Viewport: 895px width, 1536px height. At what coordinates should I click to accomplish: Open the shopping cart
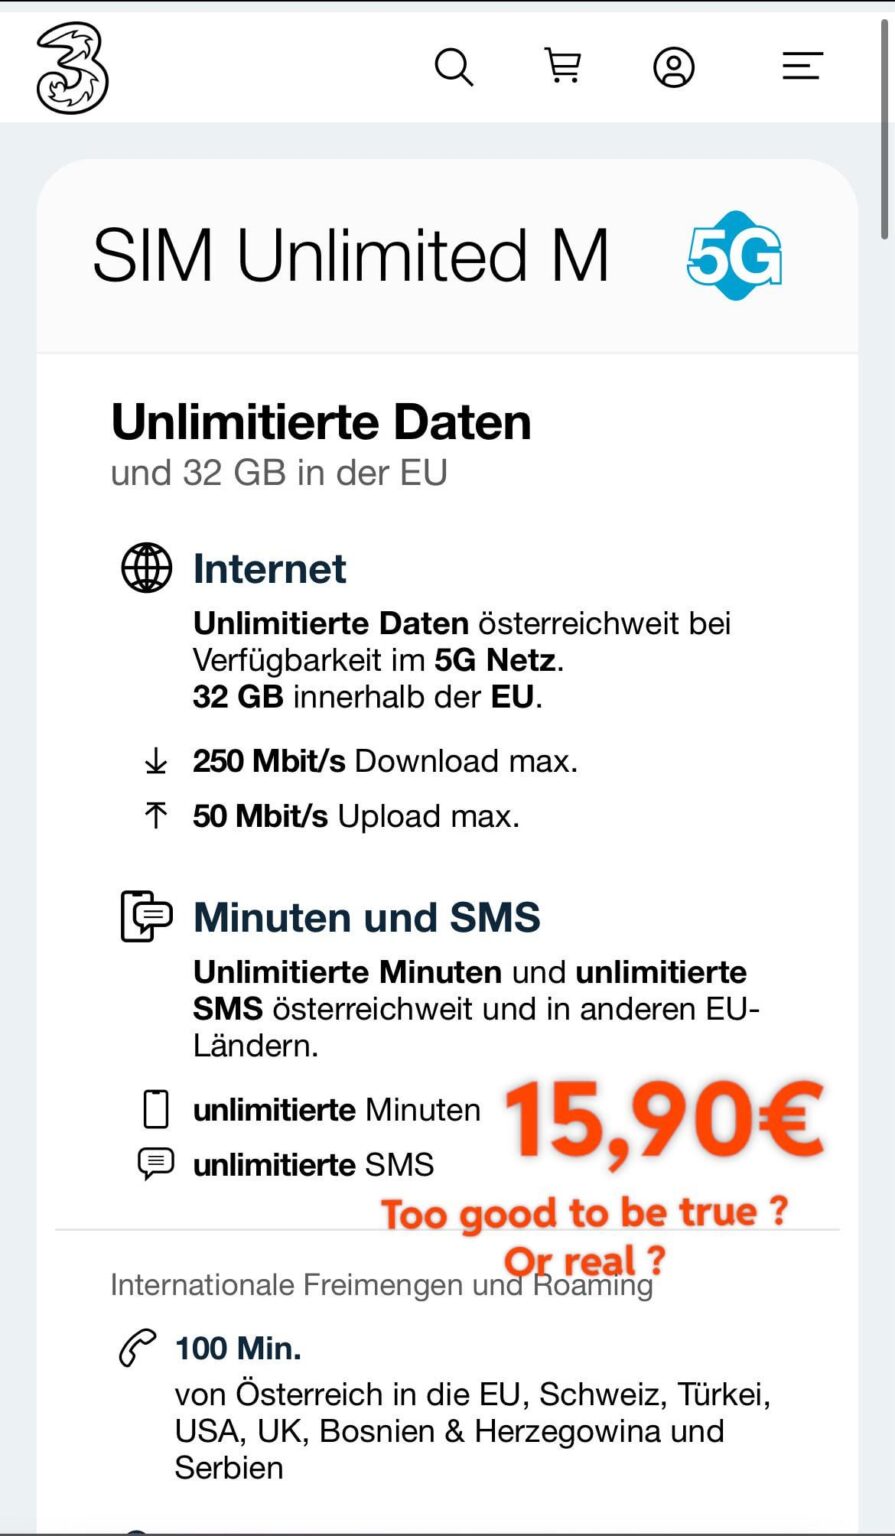[564, 66]
